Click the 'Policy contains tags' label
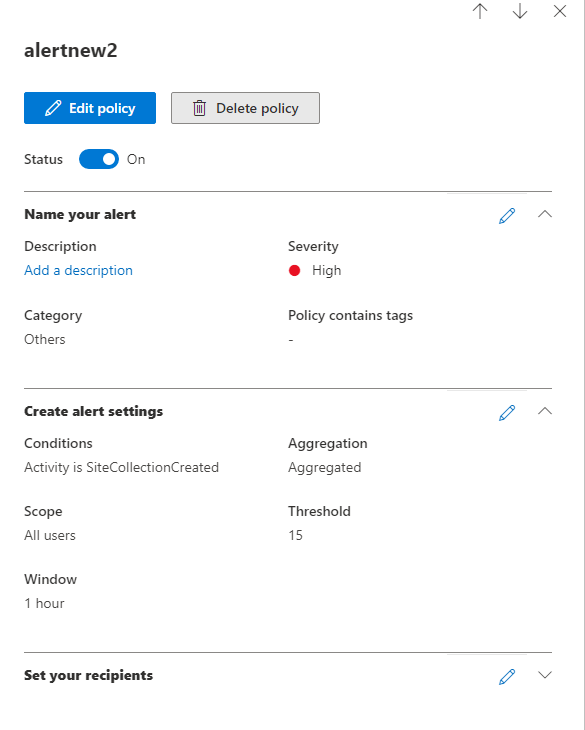 (x=350, y=315)
